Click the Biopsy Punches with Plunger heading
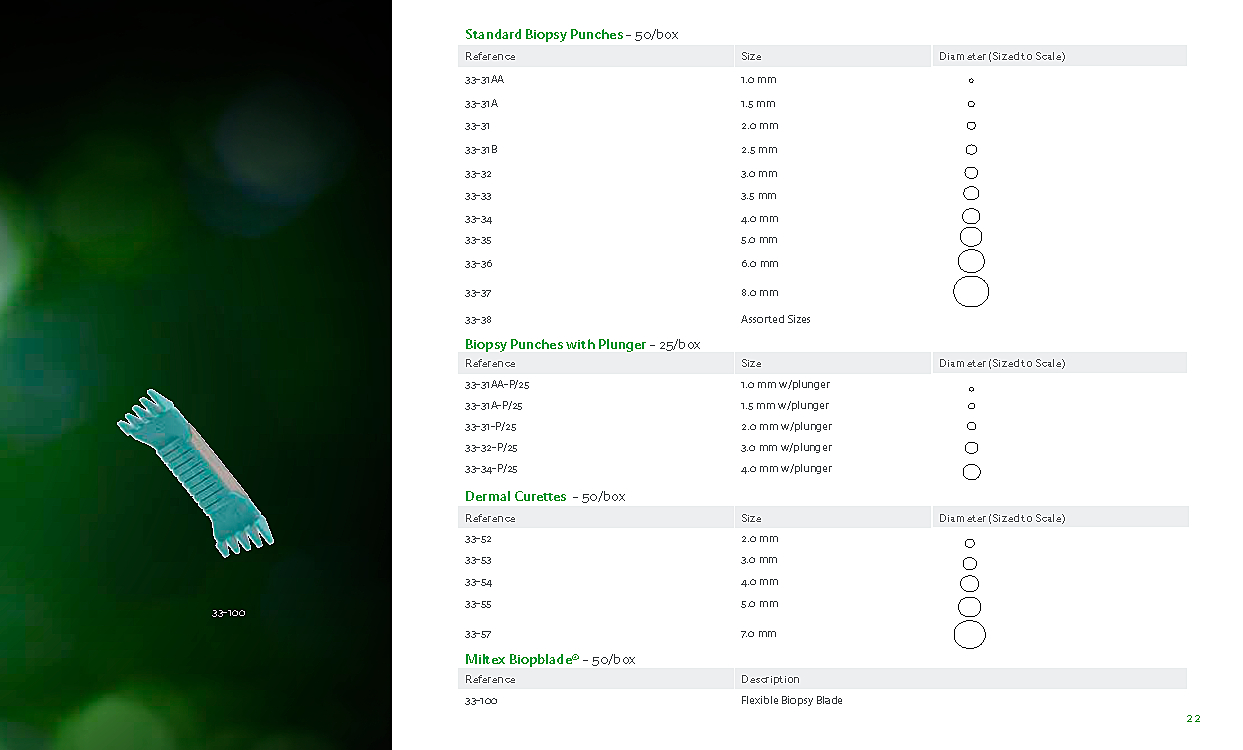1243x750 pixels. coord(555,345)
